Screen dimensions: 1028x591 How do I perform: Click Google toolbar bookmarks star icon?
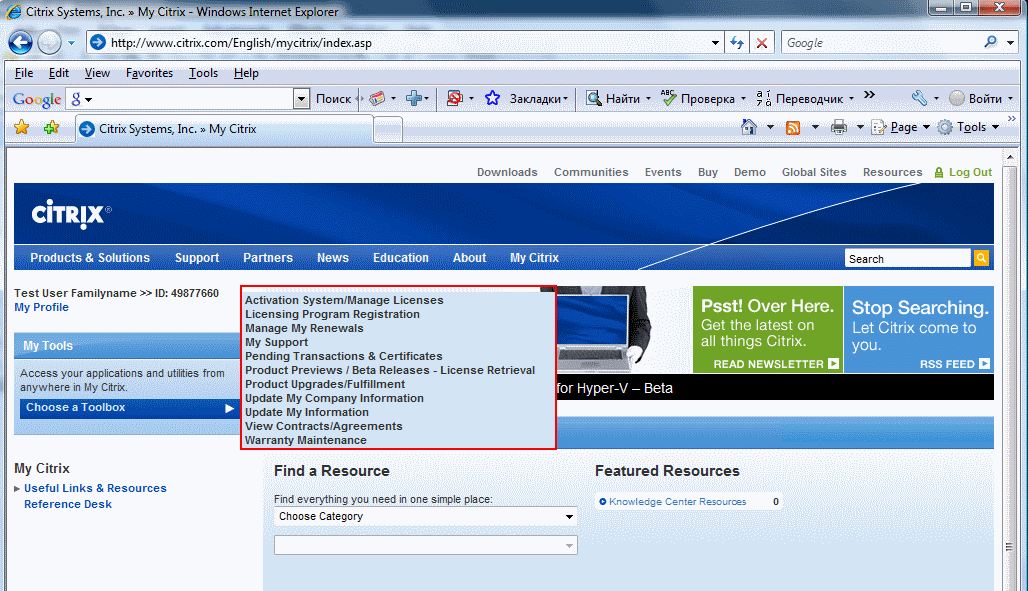point(492,98)
